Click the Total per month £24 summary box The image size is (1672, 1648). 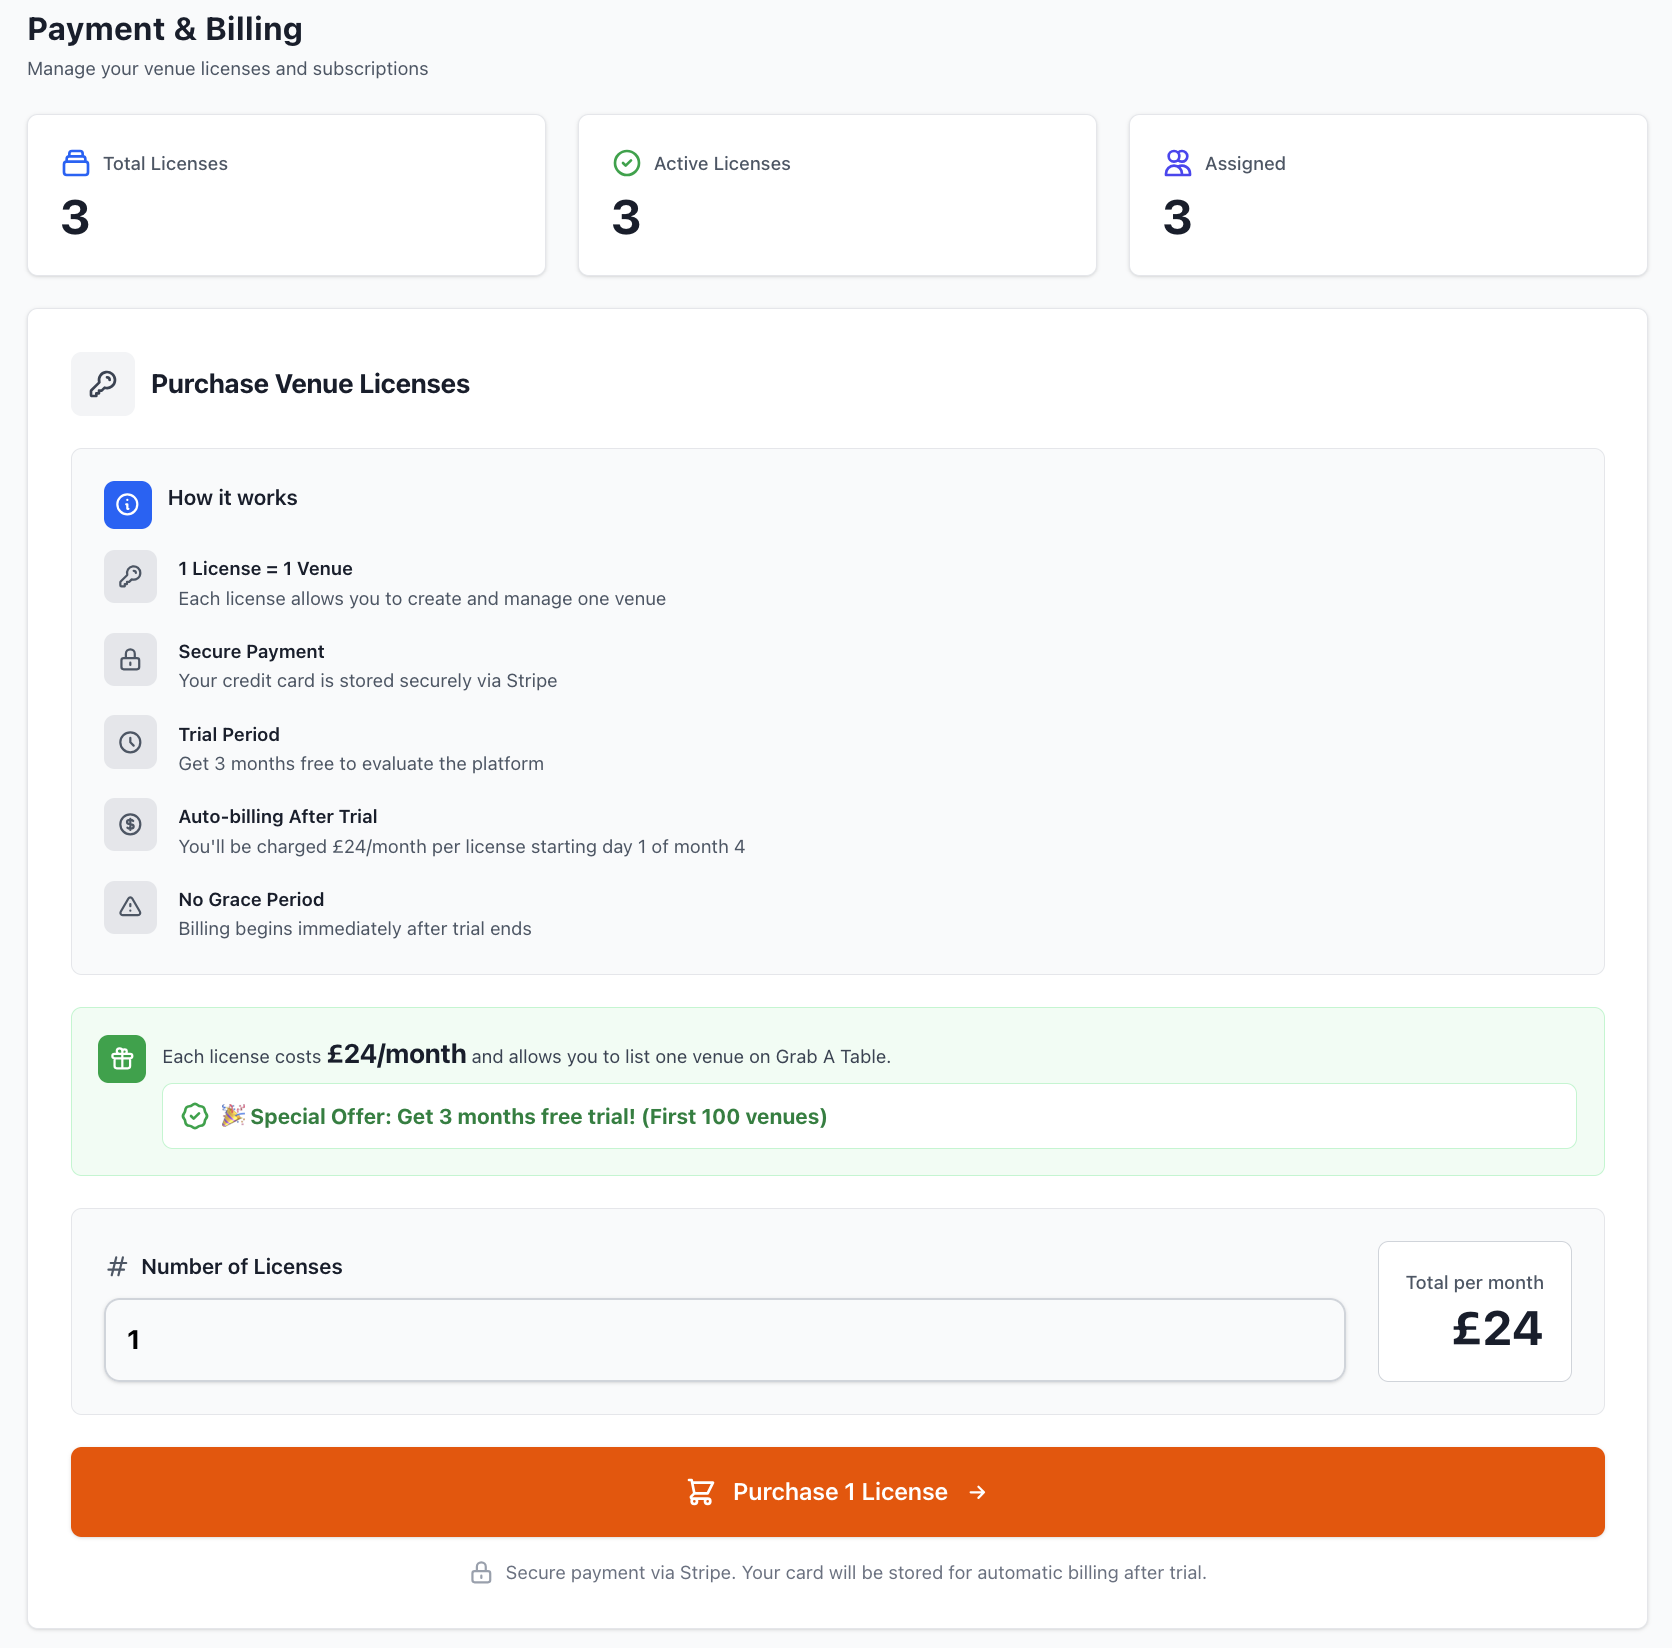coord(1474,1311)
